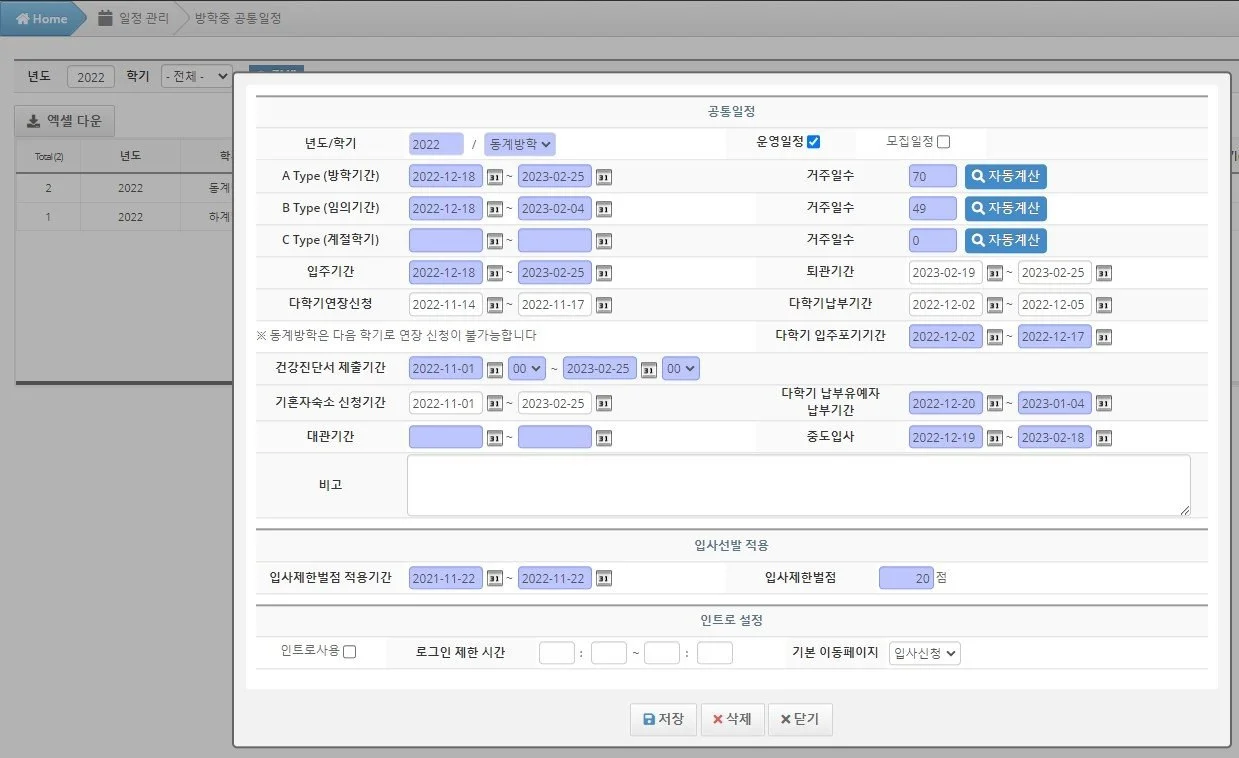
Task: Click 자동계산 for B Type 거주일수
Action: tap(1006, 209)
